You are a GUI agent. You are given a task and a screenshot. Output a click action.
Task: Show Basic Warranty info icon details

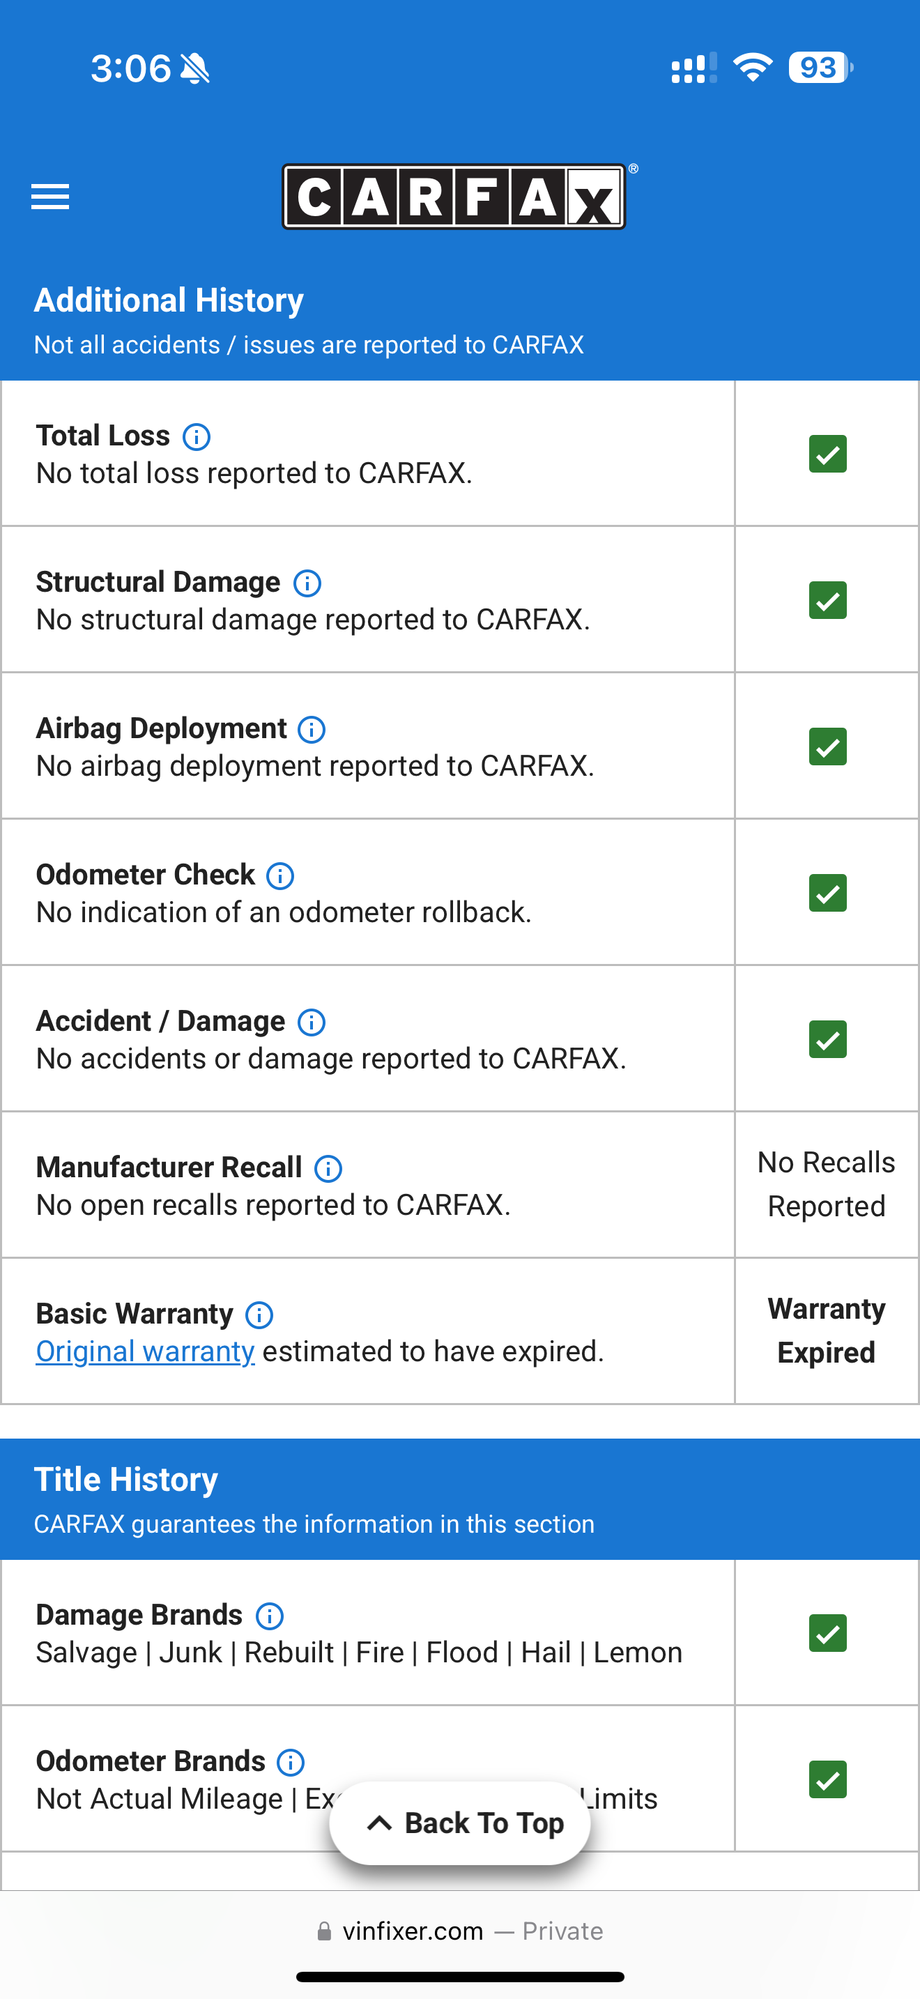[x=259, y=1315]
